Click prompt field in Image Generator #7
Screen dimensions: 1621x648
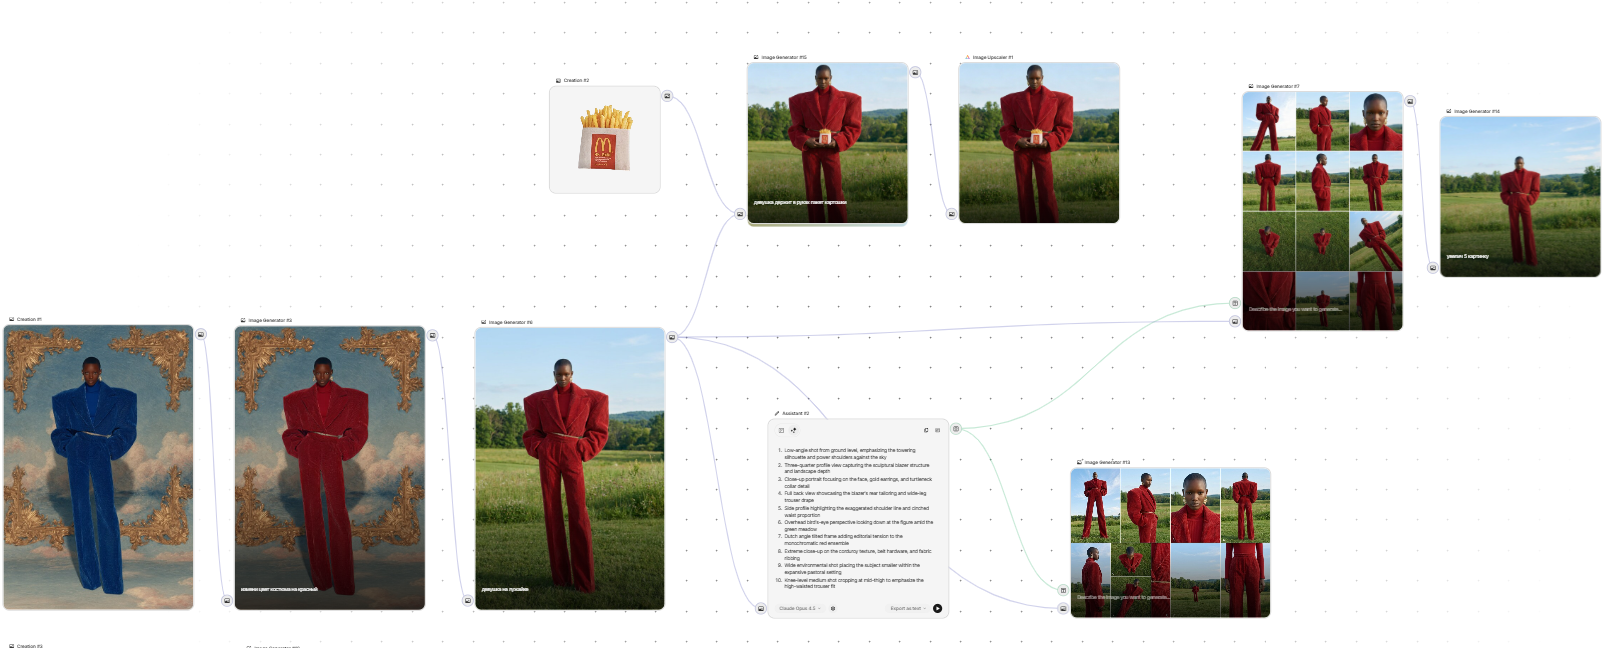[1295, 309]
